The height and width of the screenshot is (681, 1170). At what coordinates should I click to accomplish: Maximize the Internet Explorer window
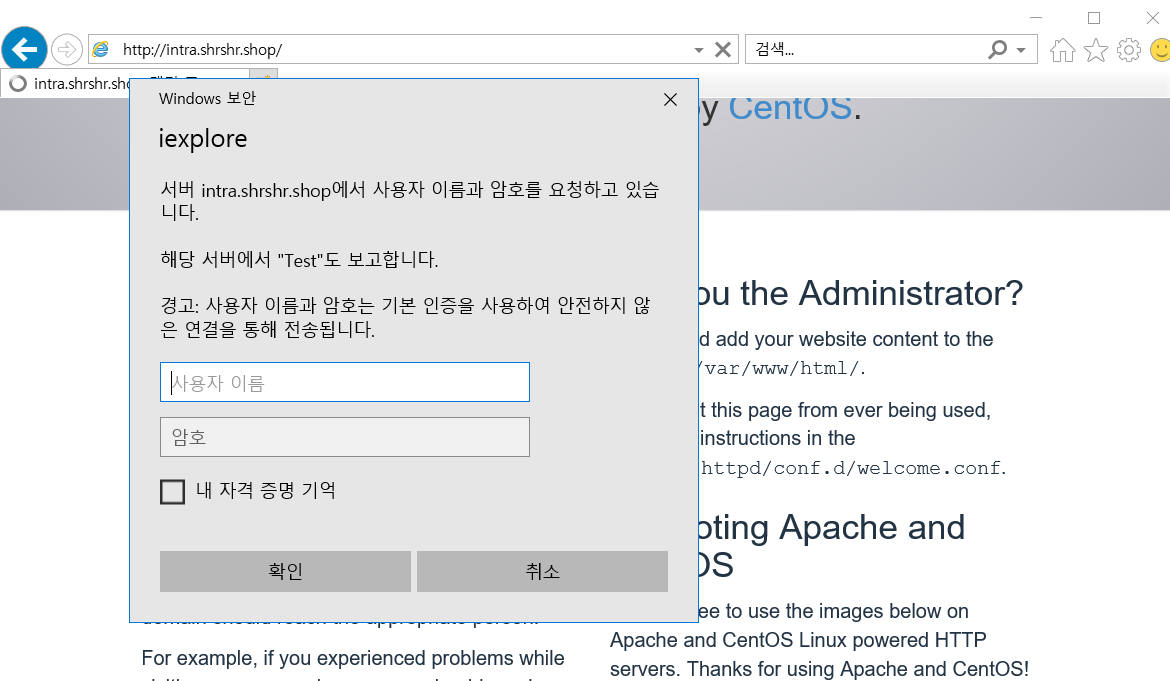(x=1094, y=17)
